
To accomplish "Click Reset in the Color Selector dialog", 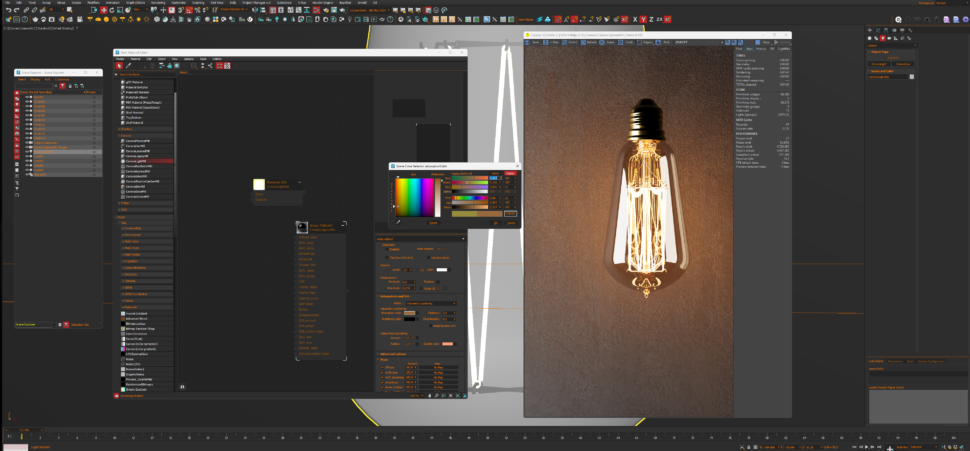I will coord(433,223).
